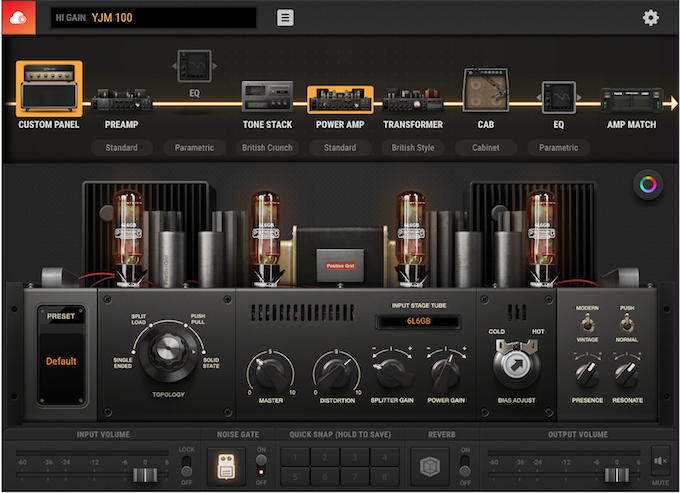Open the Cabinet type dropdown
Image resolution: width=680 pixels, height=493 pixels.
click(x=486, y=147)
